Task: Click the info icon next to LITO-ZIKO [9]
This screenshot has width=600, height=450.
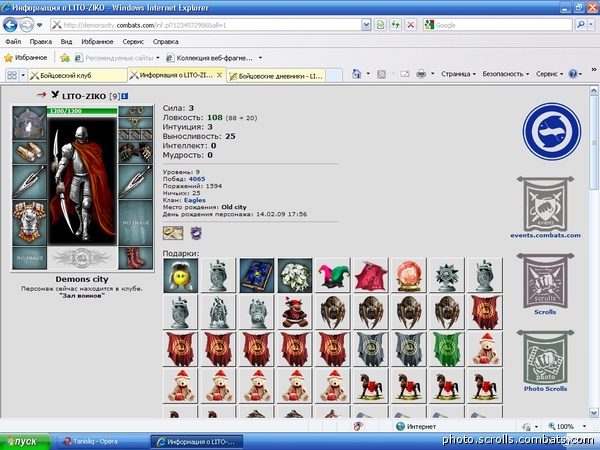Action: (125, 96)
